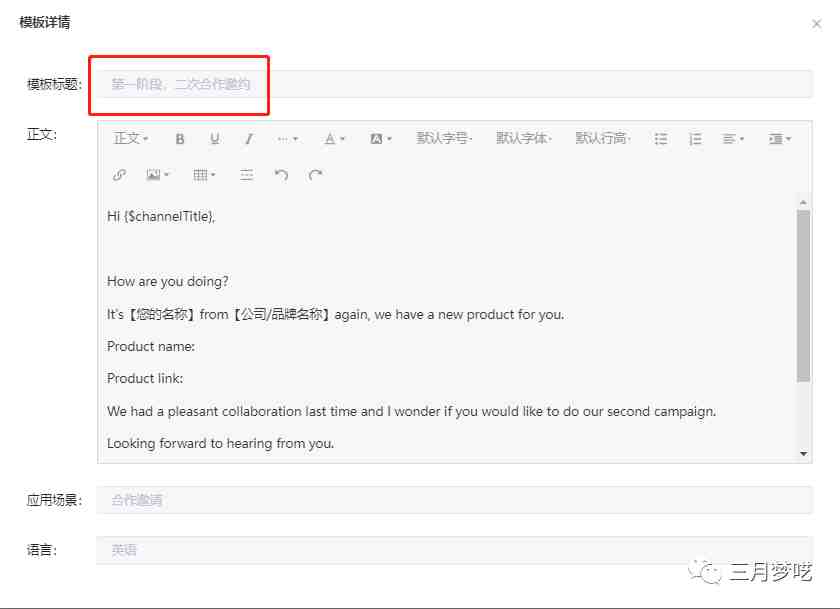
Task: Undo the last edit
Action: (x=281, y=175)
